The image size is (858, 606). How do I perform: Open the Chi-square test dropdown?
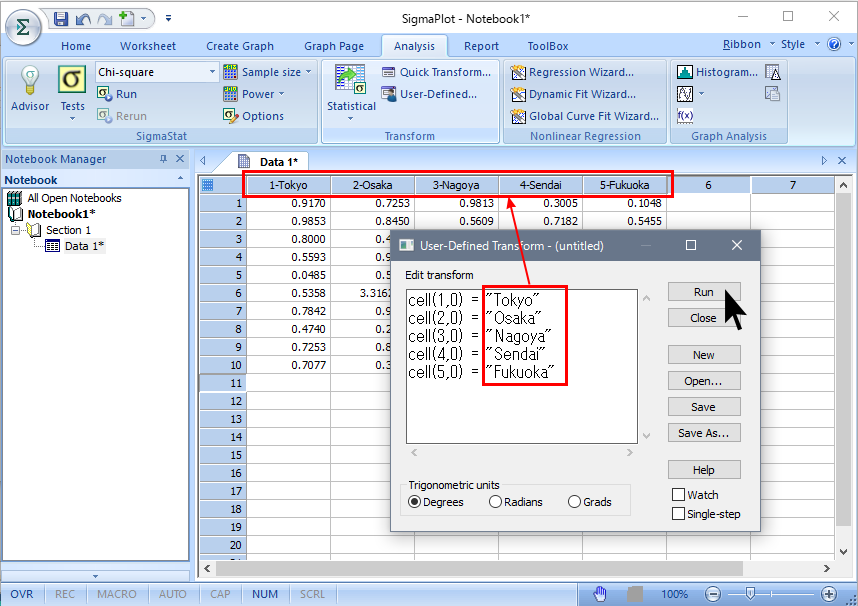[212, 72]
